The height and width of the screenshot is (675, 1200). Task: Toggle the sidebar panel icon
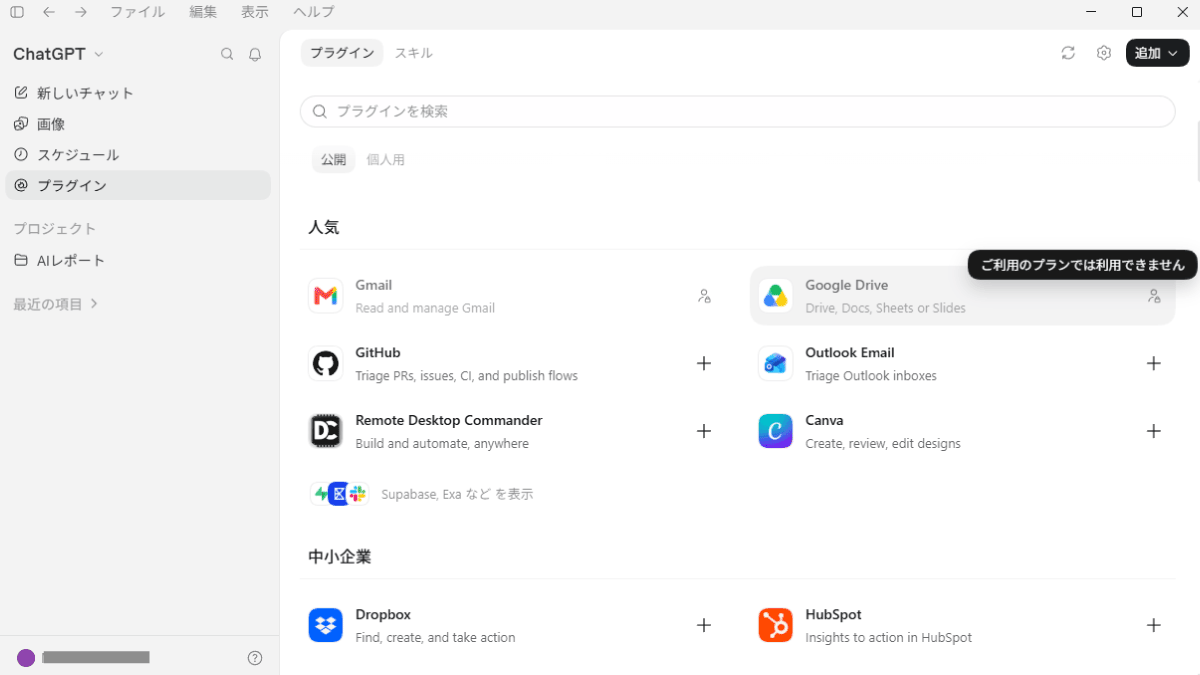click(17, 12)
